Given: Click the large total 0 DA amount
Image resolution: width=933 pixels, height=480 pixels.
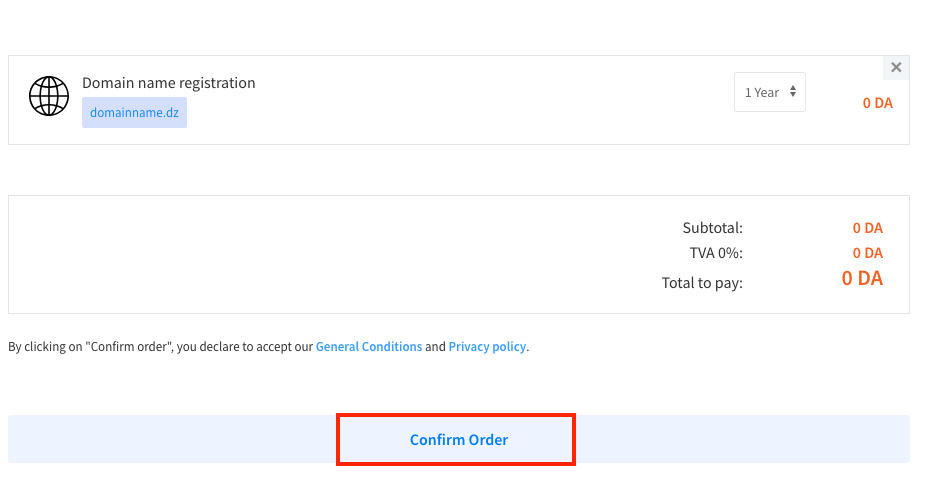Looking at the screenshot, I should click(x=862, y=279).
